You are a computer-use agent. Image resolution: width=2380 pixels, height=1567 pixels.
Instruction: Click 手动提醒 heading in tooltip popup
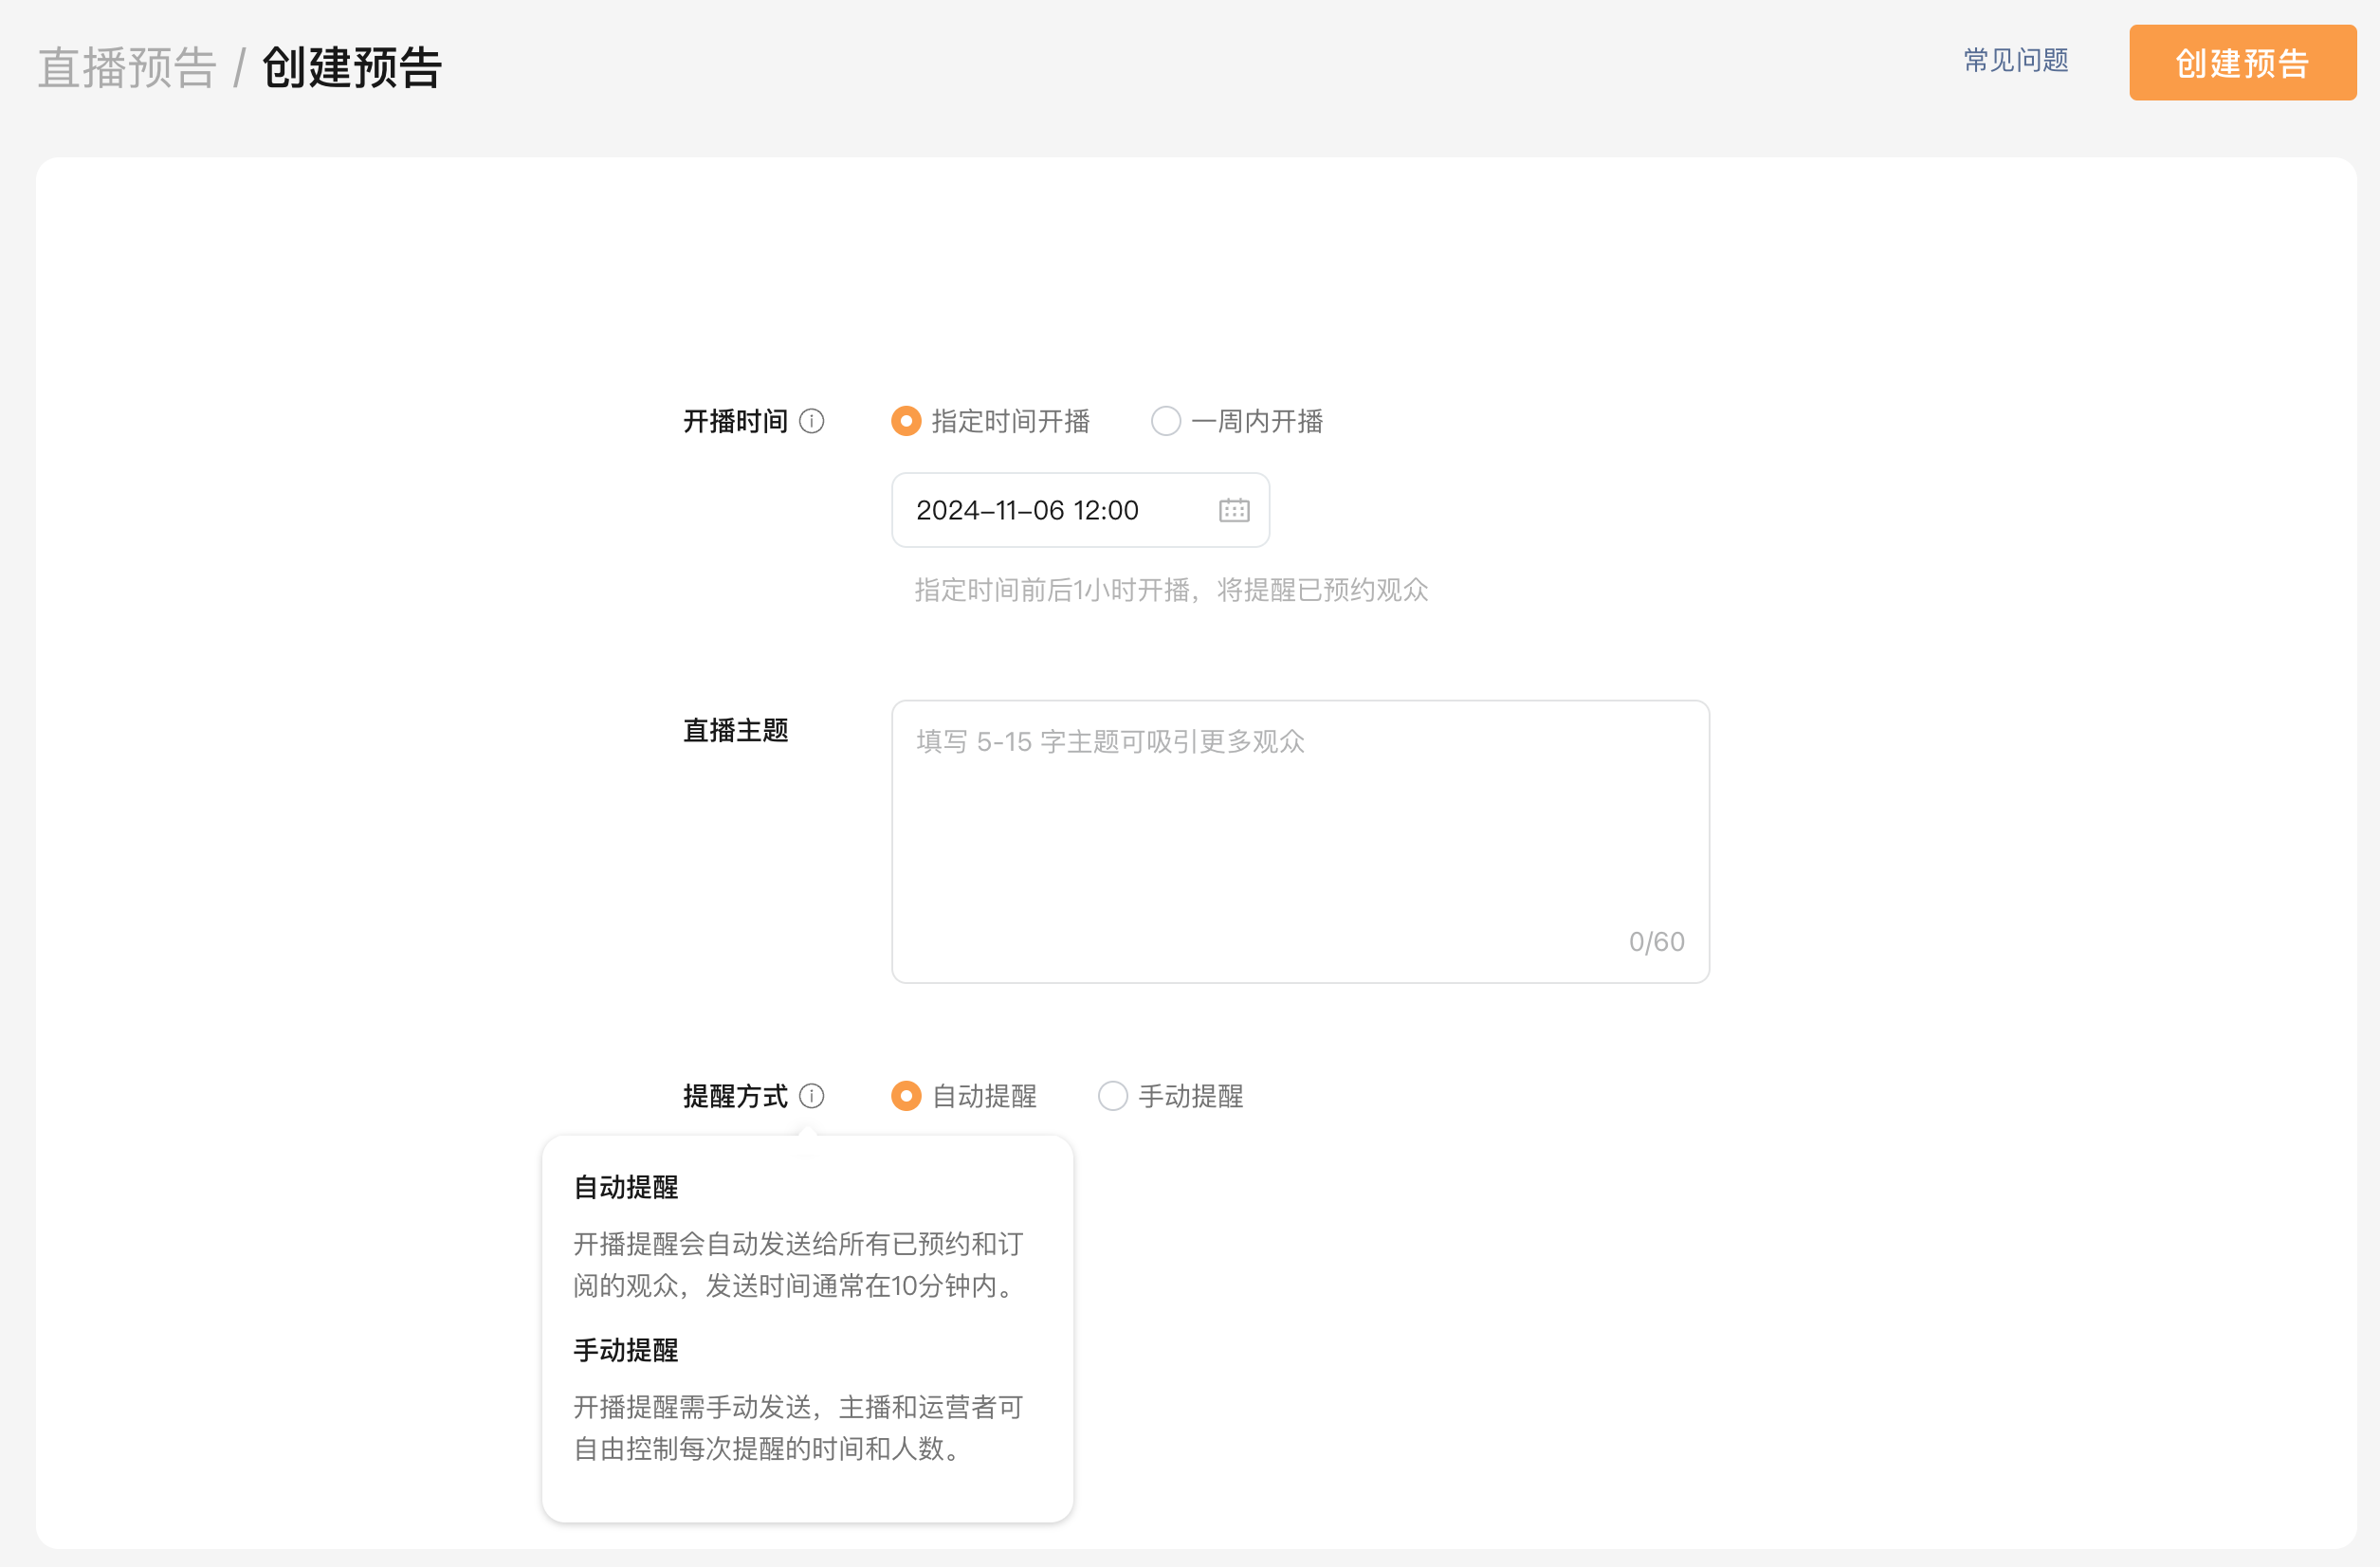coord(626,1350)
